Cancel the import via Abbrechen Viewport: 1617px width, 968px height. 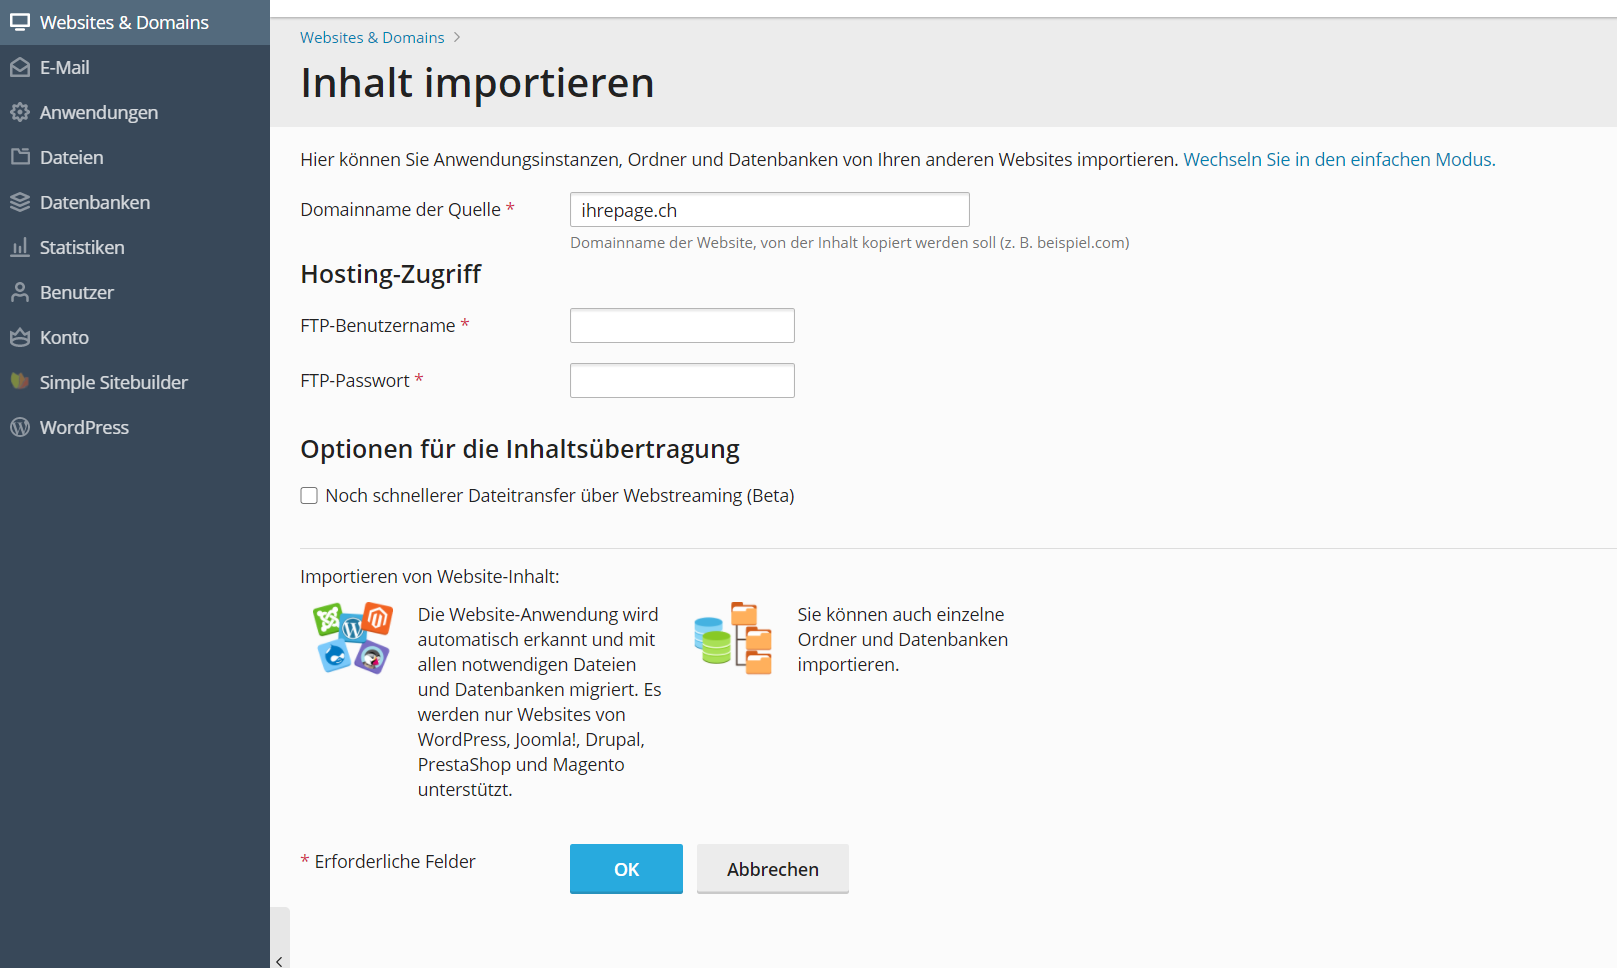click(x=772, y=869)
